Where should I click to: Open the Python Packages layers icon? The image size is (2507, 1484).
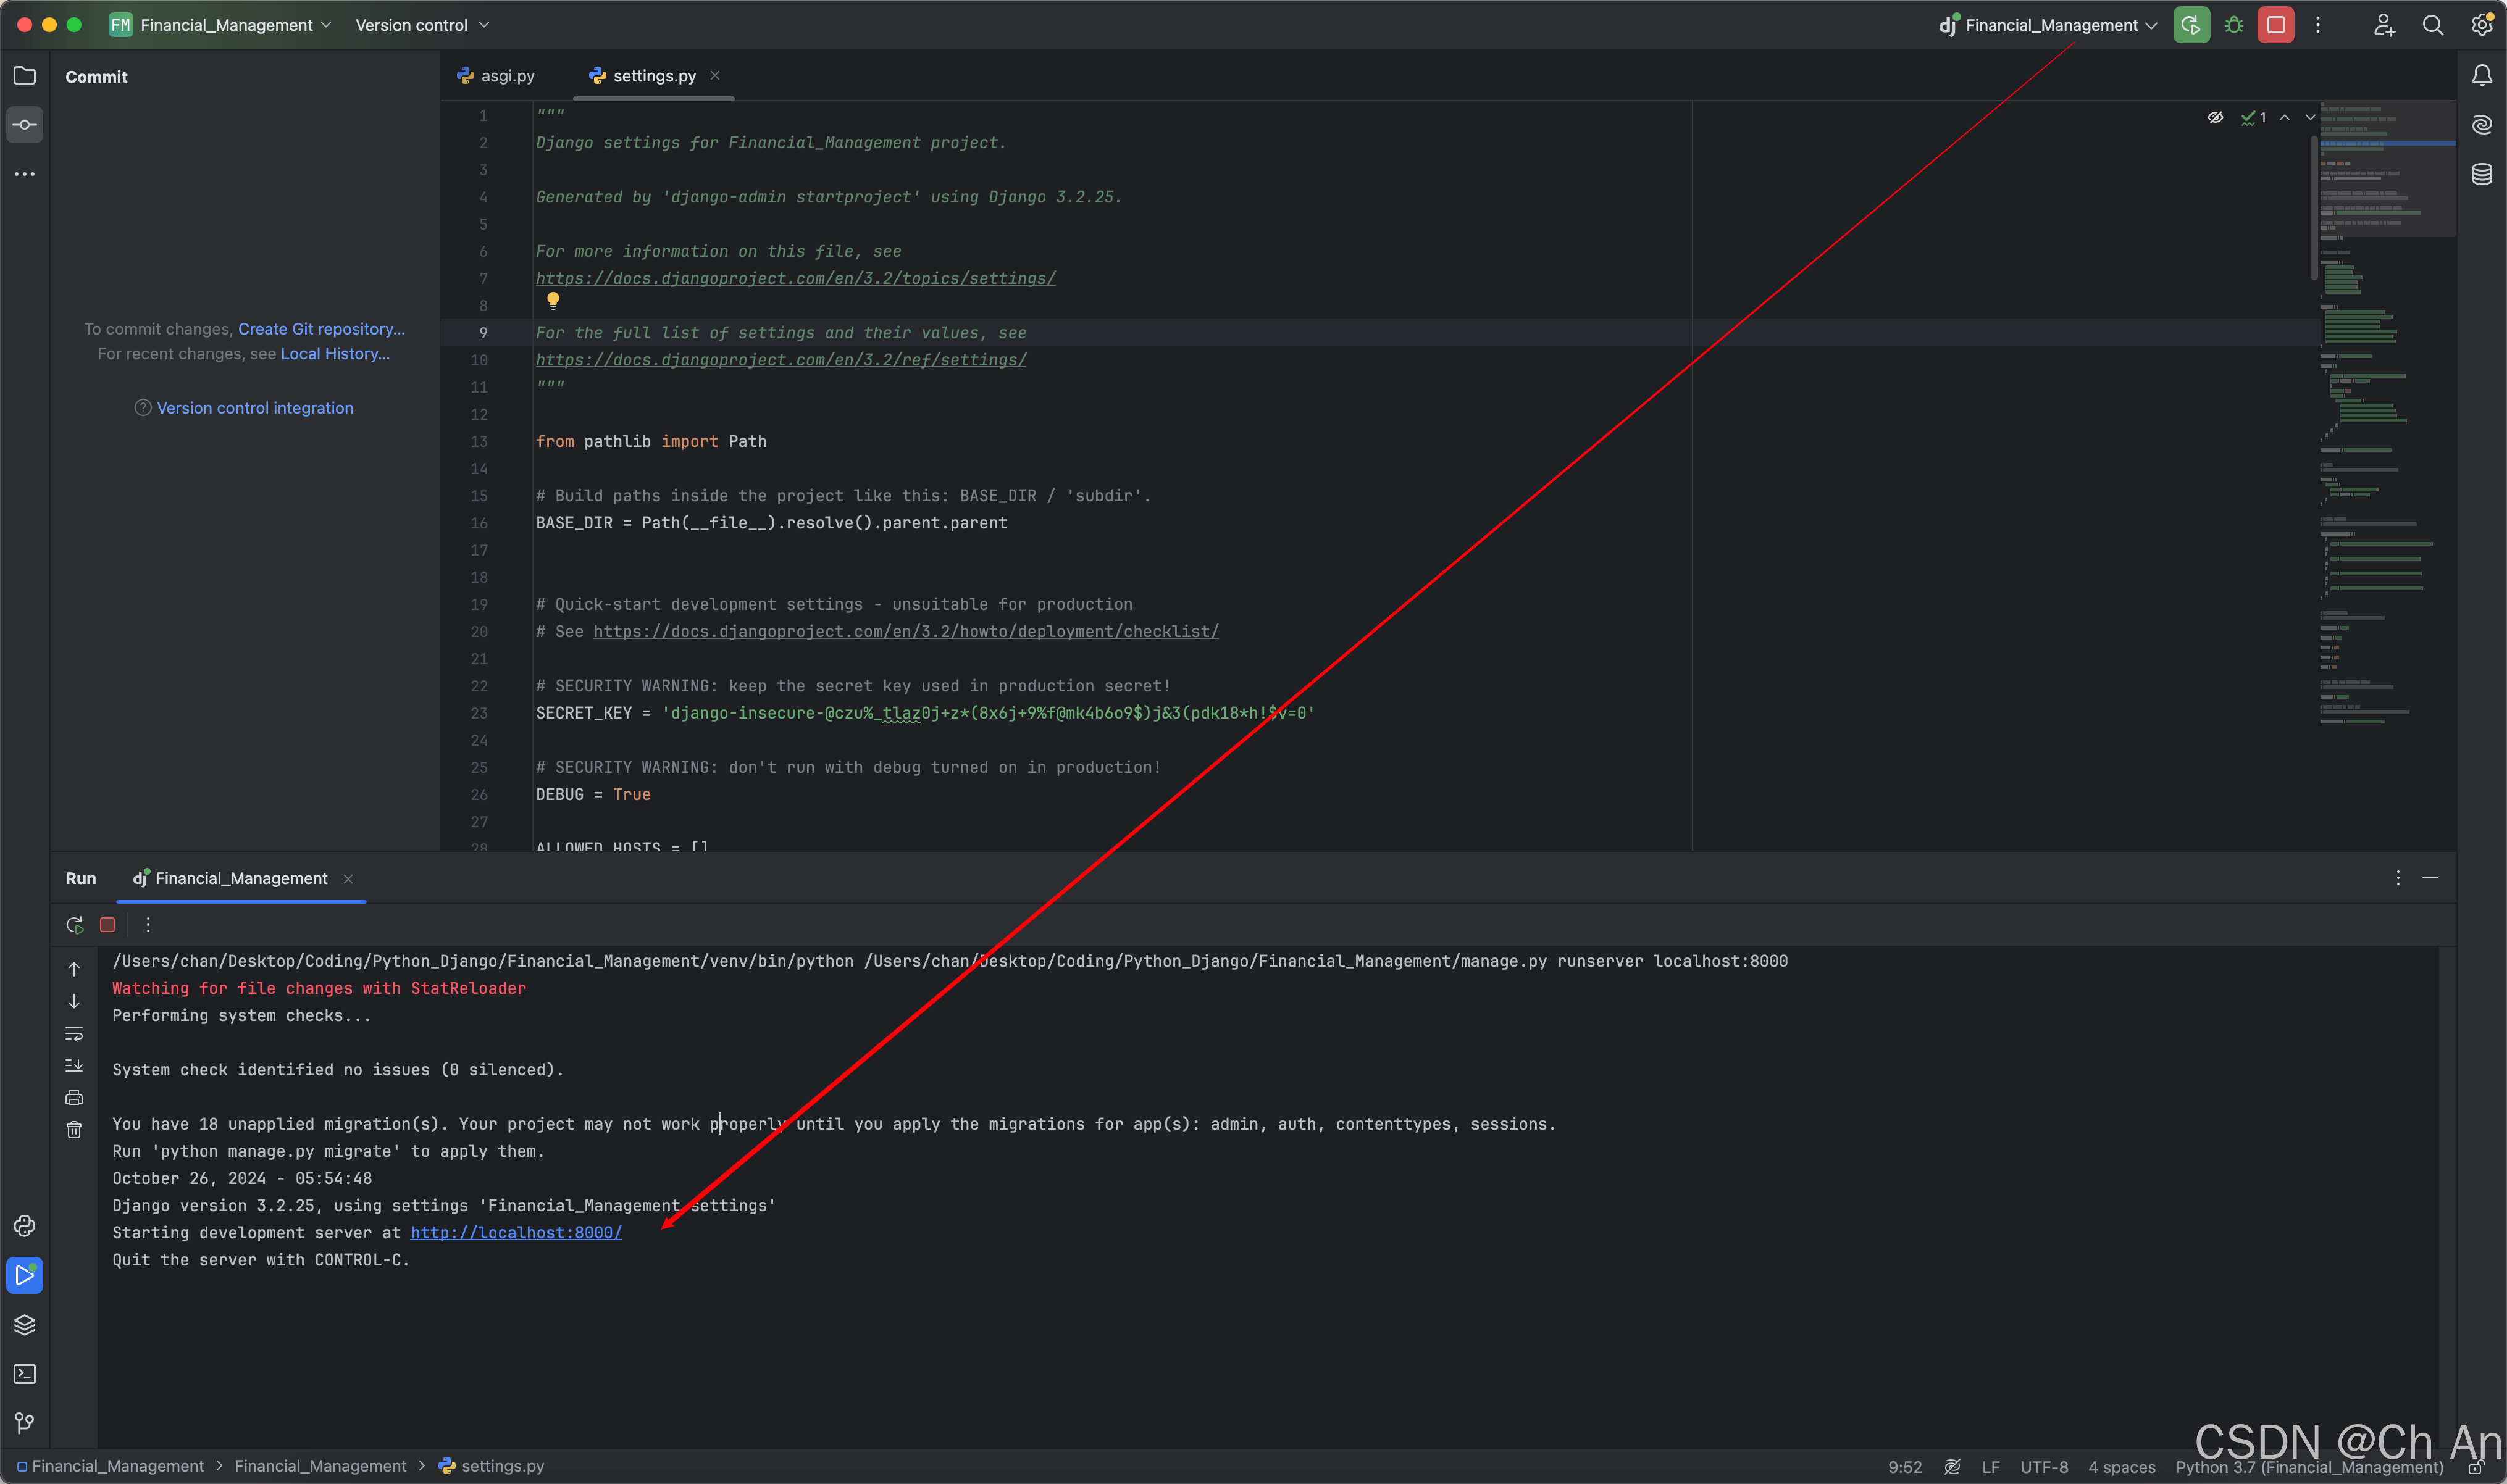(25, 1324)
